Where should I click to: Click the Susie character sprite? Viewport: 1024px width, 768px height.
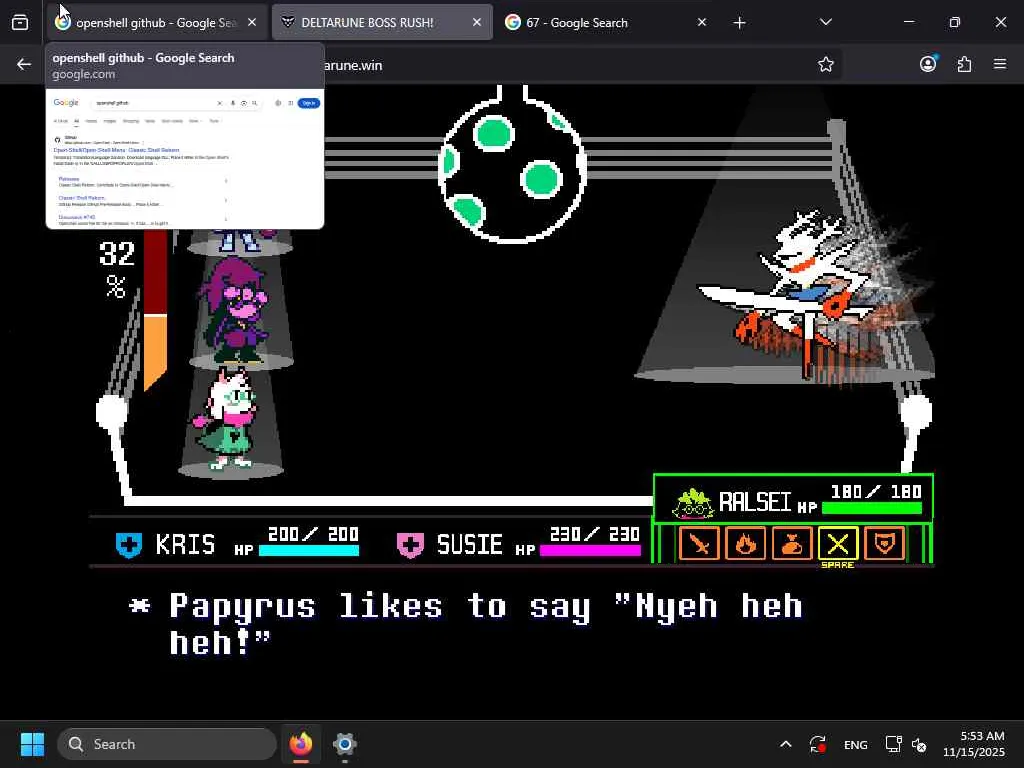pos(235,309)
